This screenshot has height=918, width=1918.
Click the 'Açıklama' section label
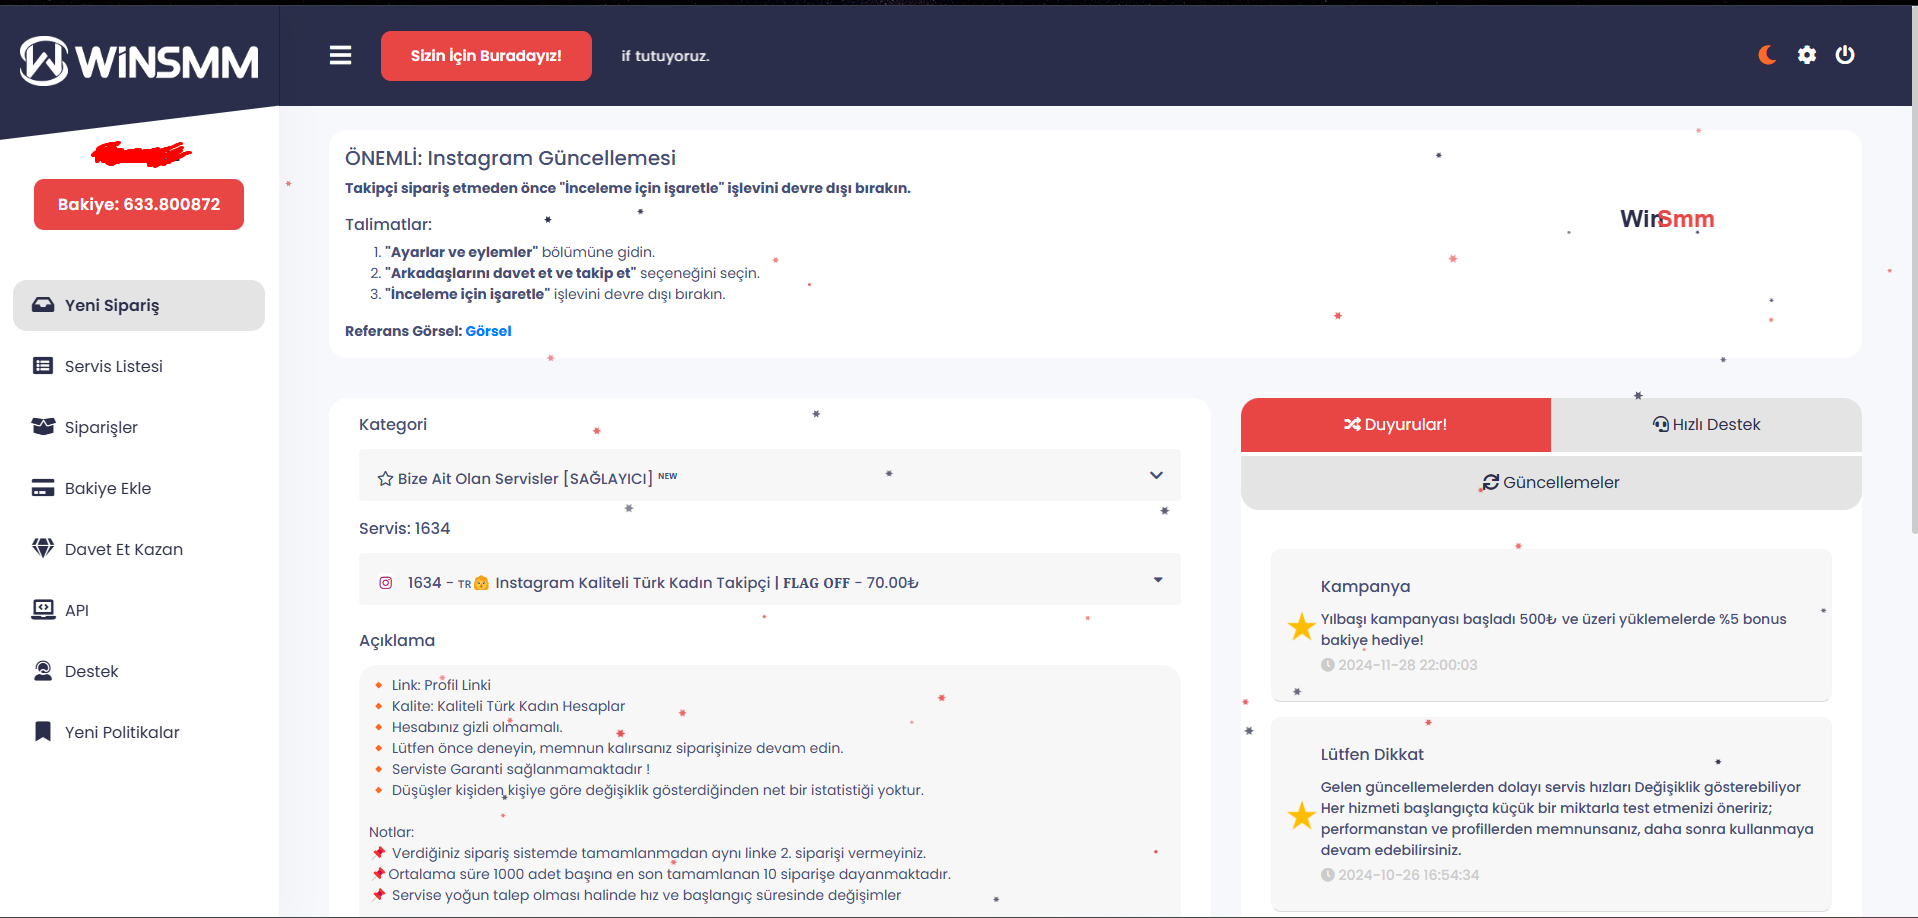pyautogui.click(x=397, y=641)
